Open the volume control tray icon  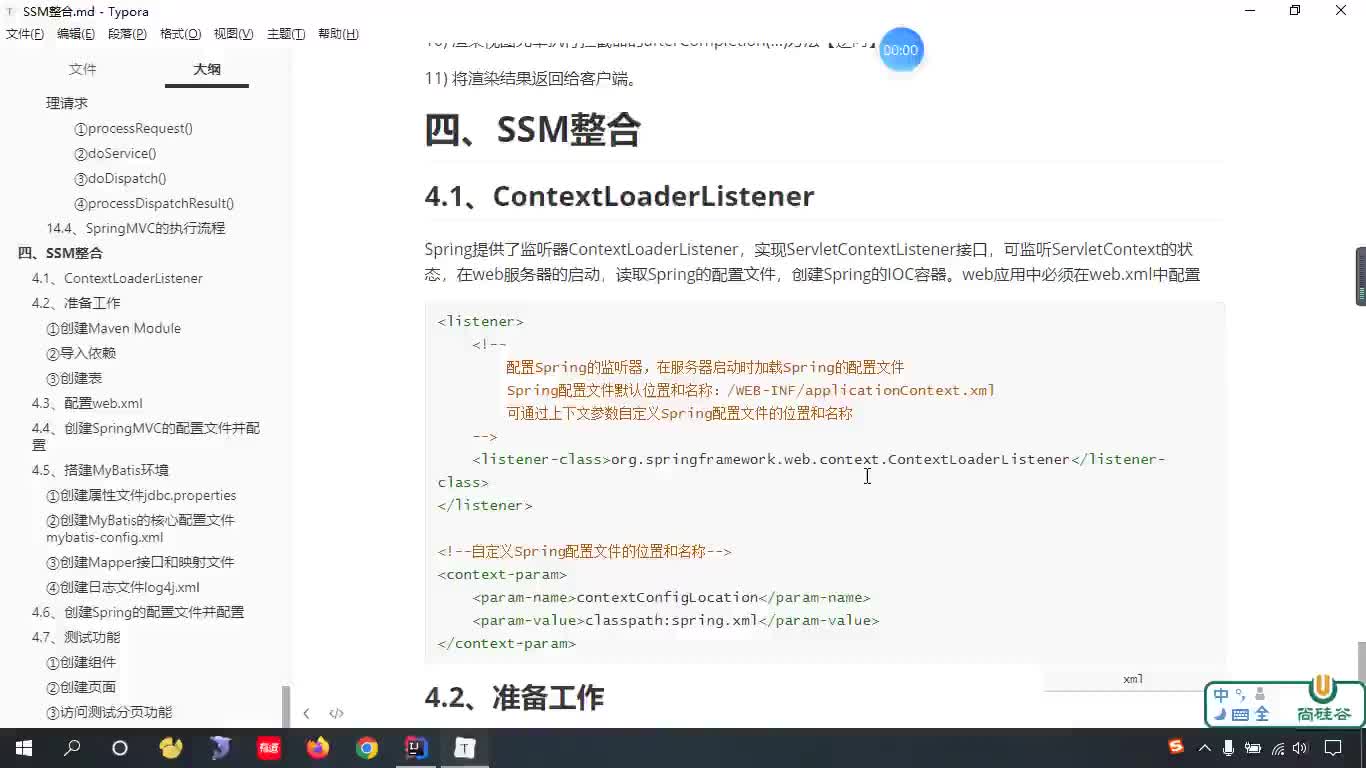(x=1300, y=747)
